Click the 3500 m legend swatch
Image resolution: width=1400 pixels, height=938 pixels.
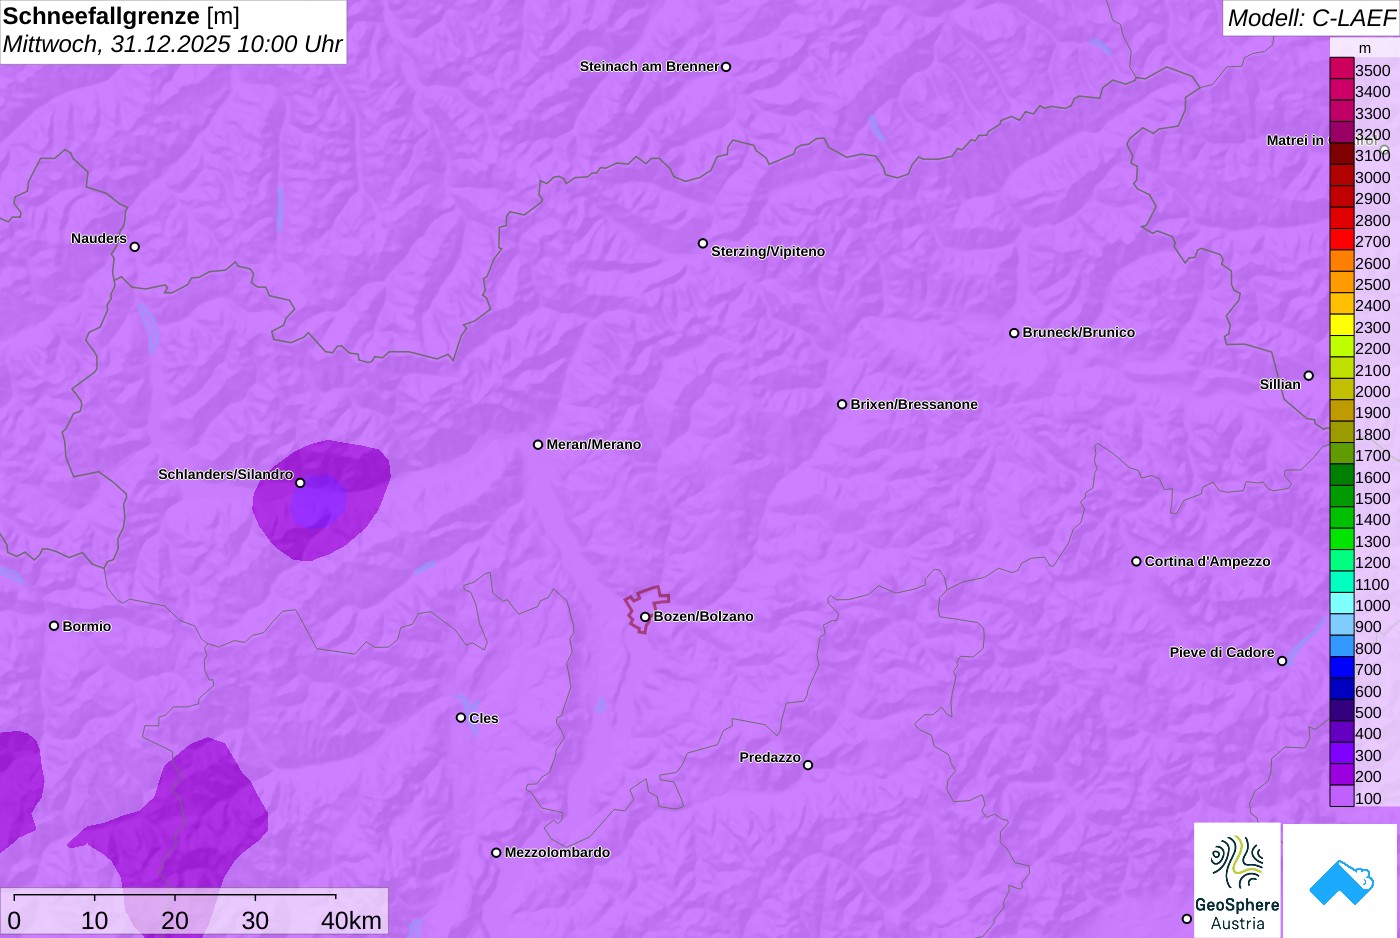click(x=1342, y=69)
